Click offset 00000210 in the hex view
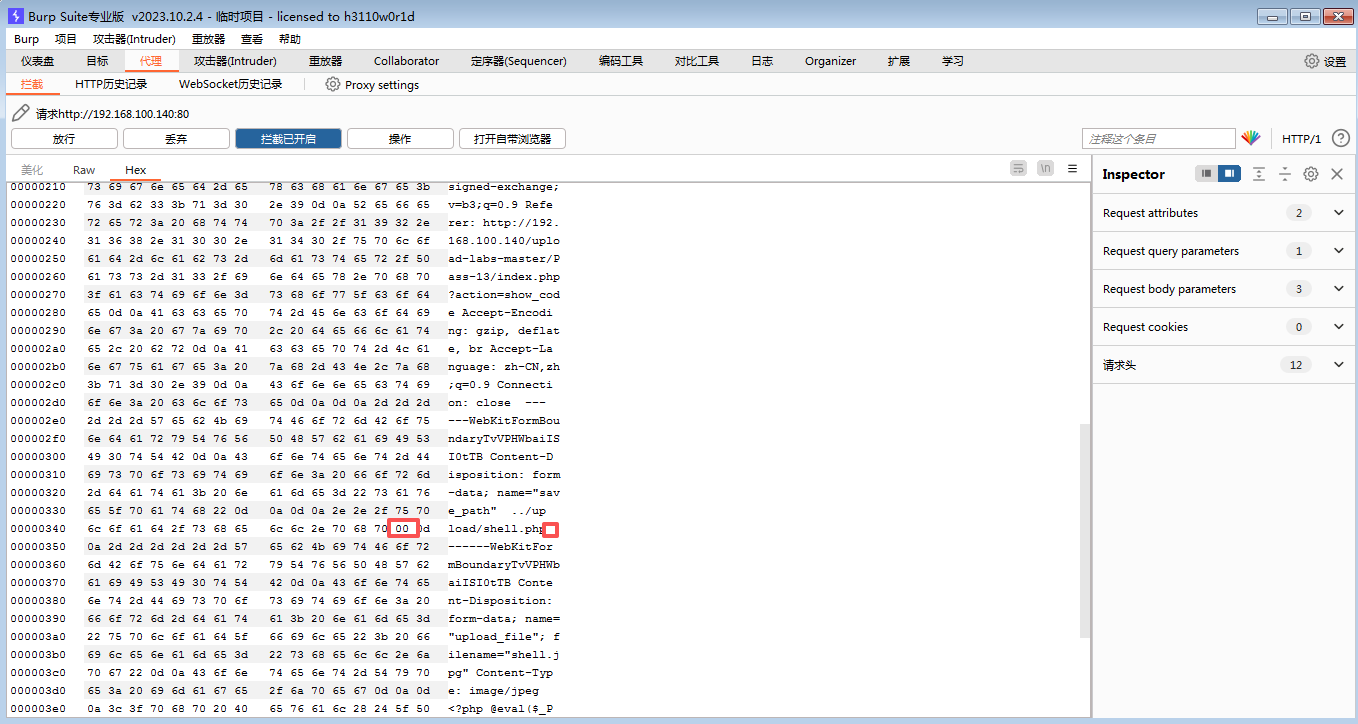 [x=38, y=187]
